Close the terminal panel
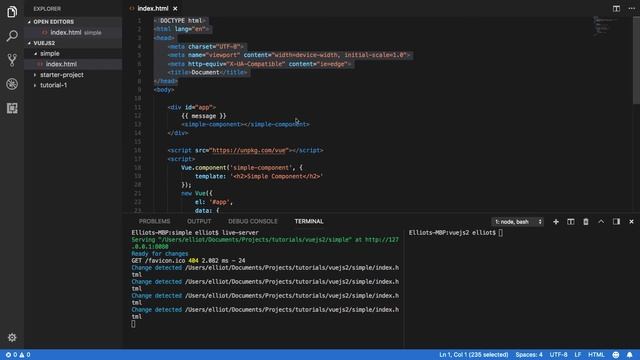 coord(631,222)
